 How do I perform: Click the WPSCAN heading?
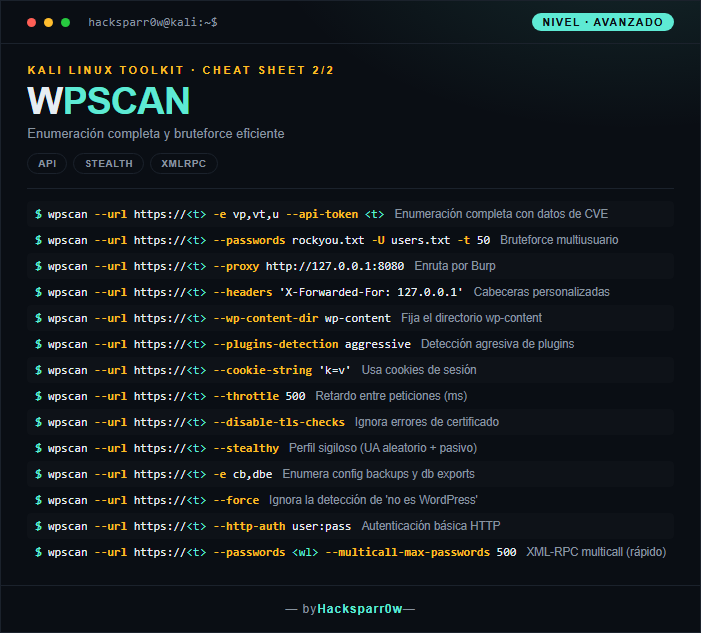pyautogui.click(x=109, y=101)
